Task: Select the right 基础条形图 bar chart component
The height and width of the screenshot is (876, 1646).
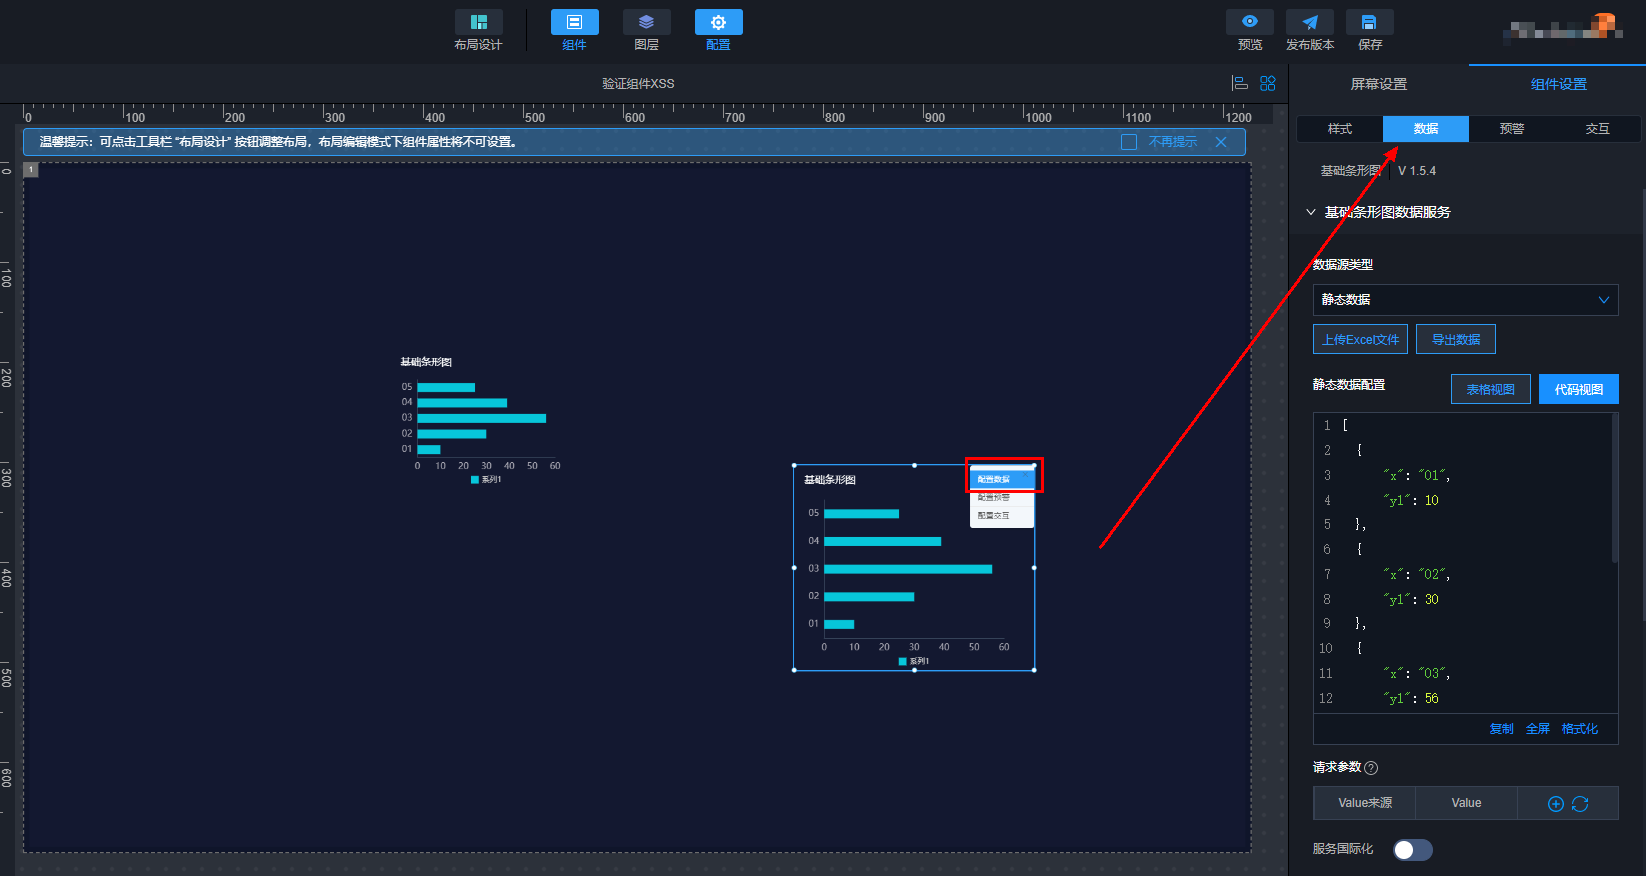Action: 914,568
